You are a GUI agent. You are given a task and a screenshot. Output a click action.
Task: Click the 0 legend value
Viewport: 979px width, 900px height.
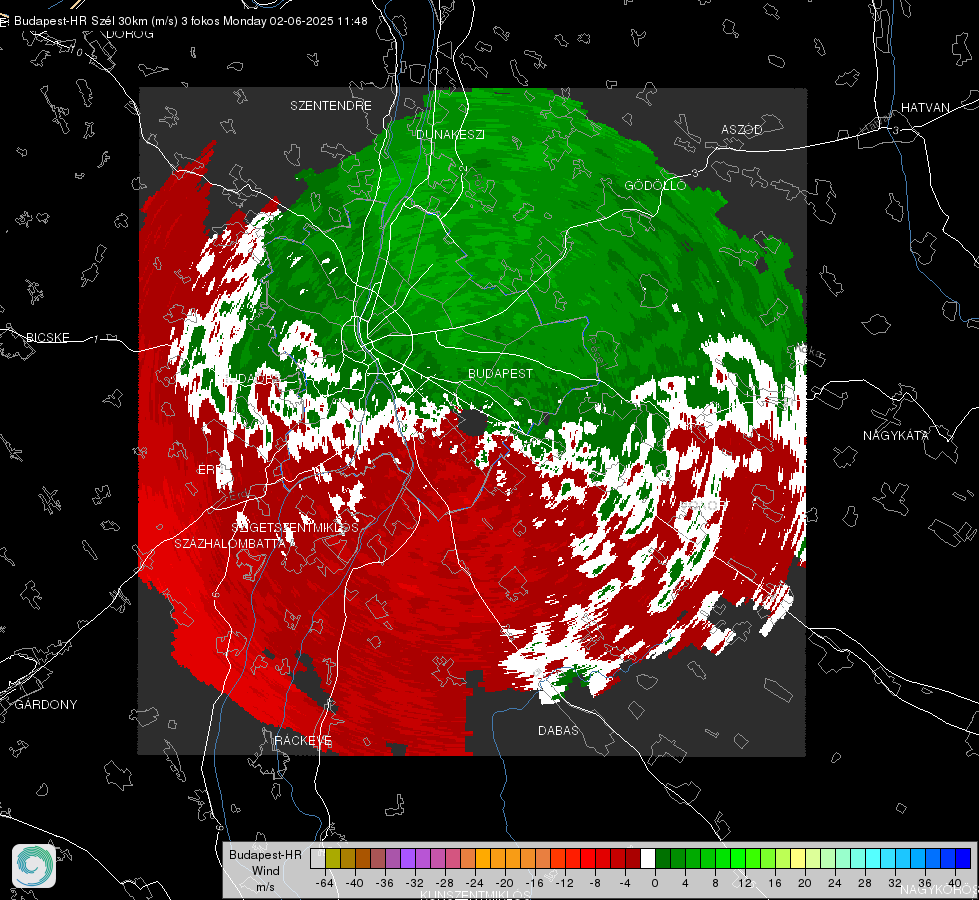pos(655,883)
